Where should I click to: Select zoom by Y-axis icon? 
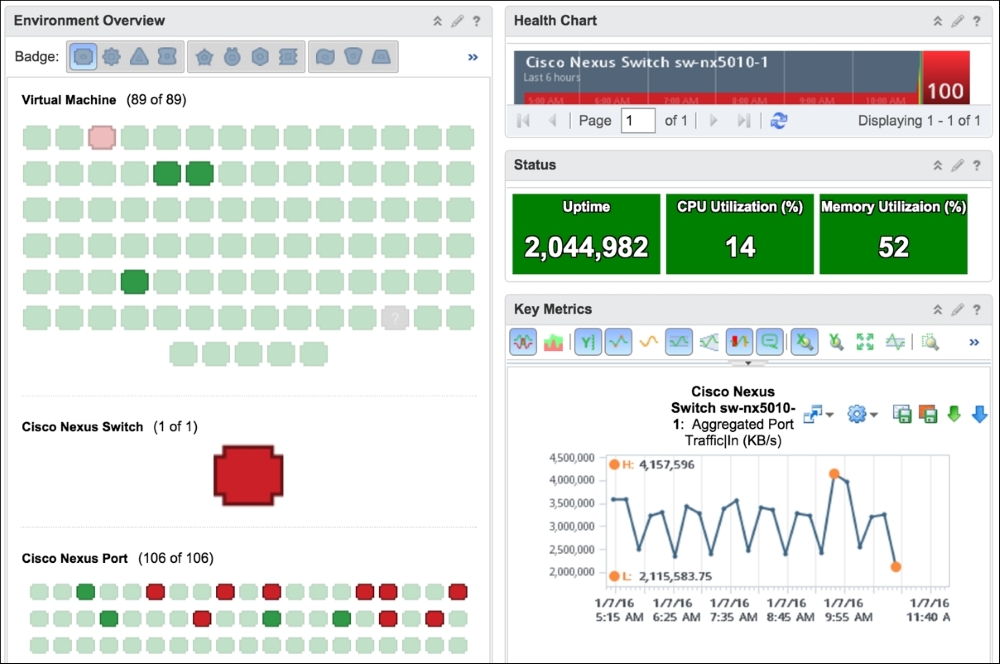tap(835, 343)
